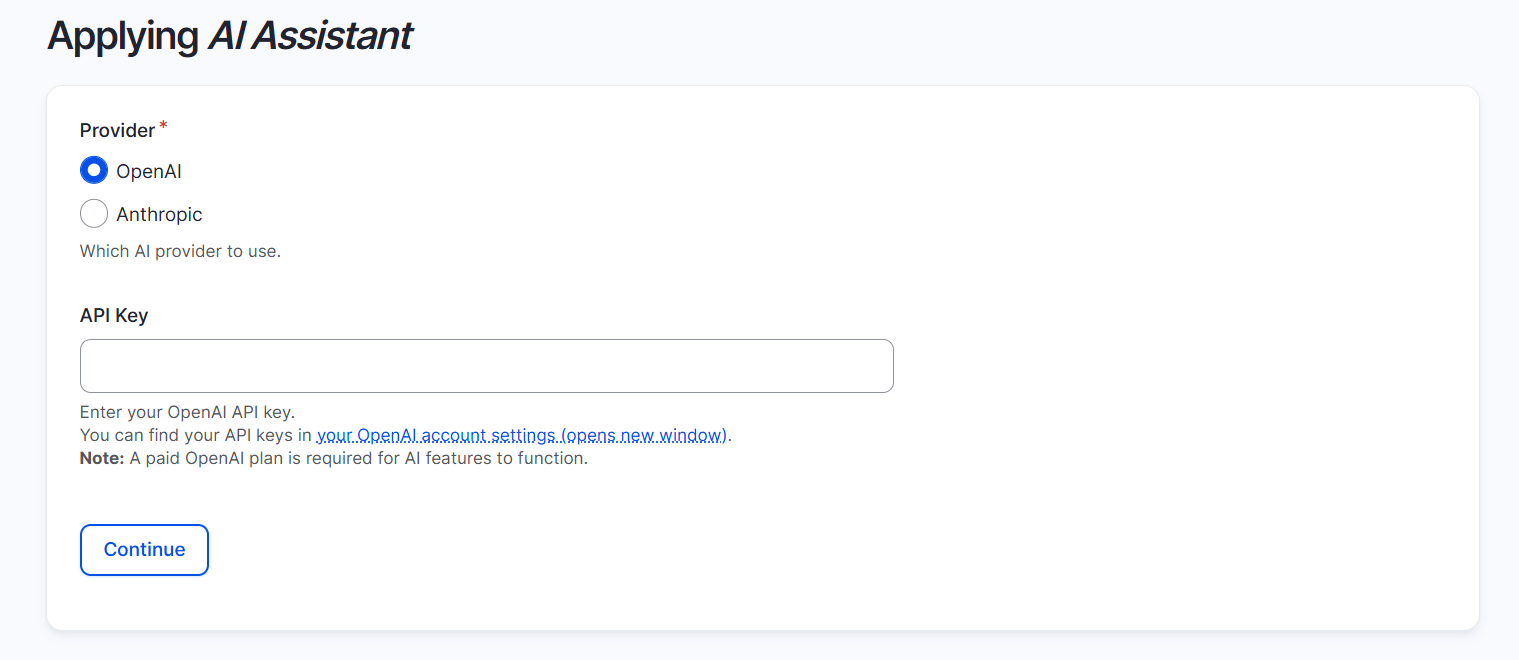Click the "Enter your OpenAI API key." hint

pos(188,412)
